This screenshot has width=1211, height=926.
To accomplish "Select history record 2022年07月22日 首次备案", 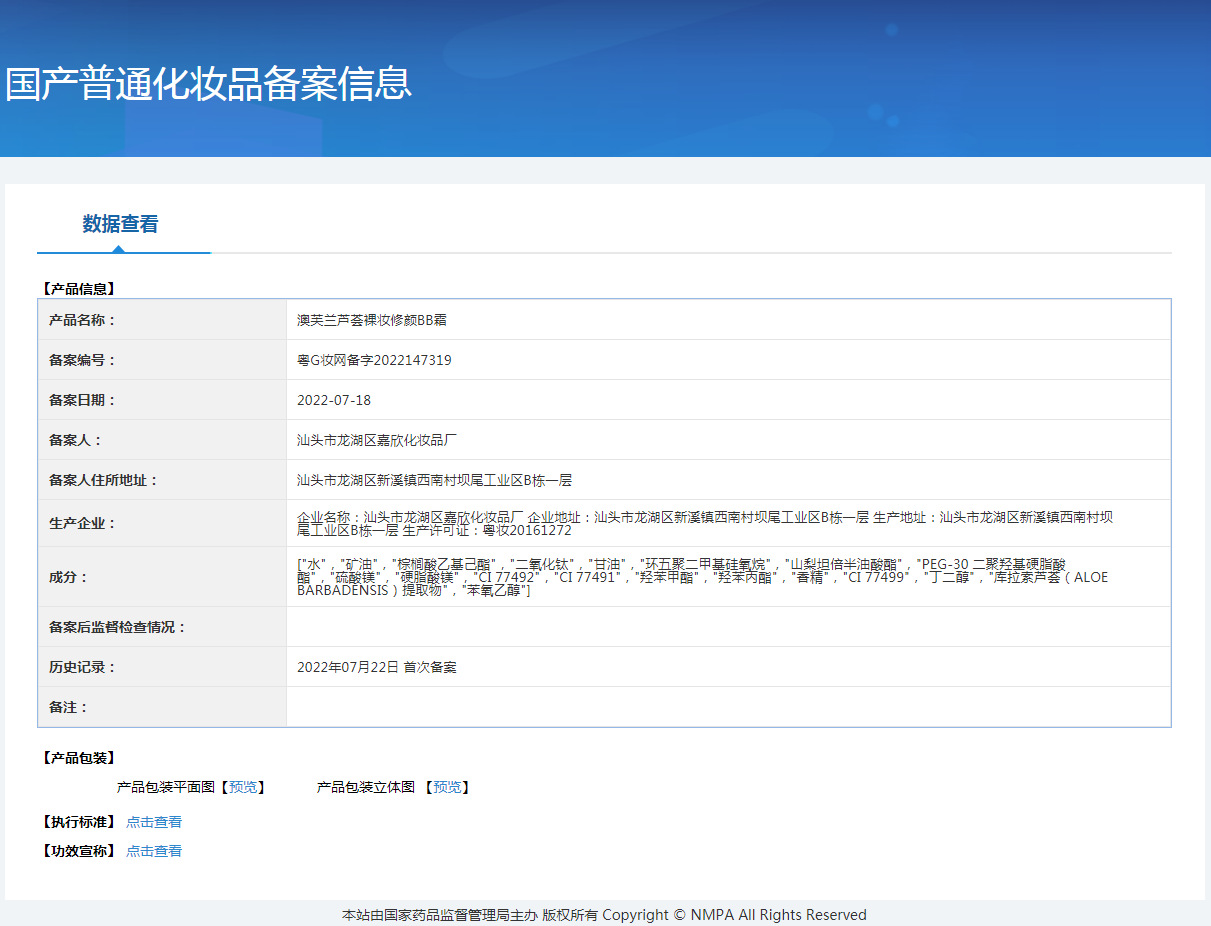I will coord(377,667).
